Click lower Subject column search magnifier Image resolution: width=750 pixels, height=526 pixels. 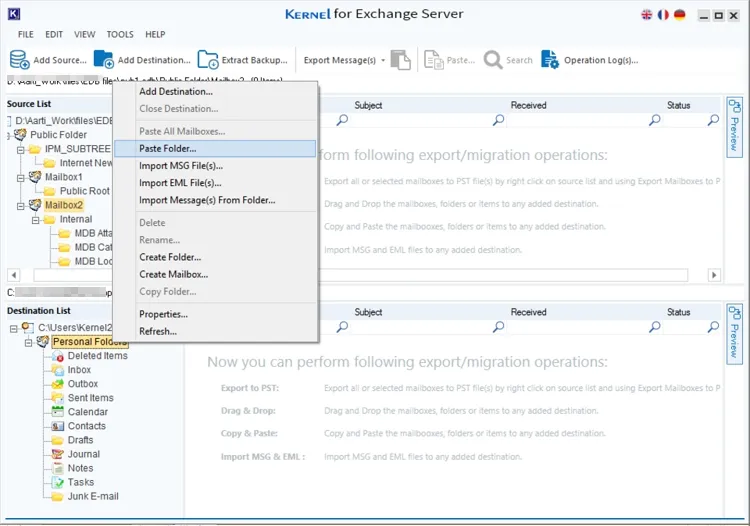(x=498, y=327)
